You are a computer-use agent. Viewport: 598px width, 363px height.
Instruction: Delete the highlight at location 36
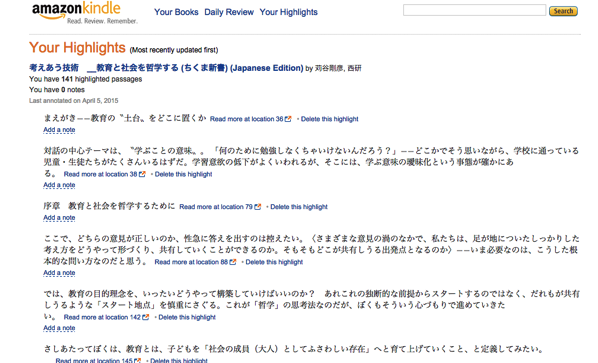click(330, 119)
